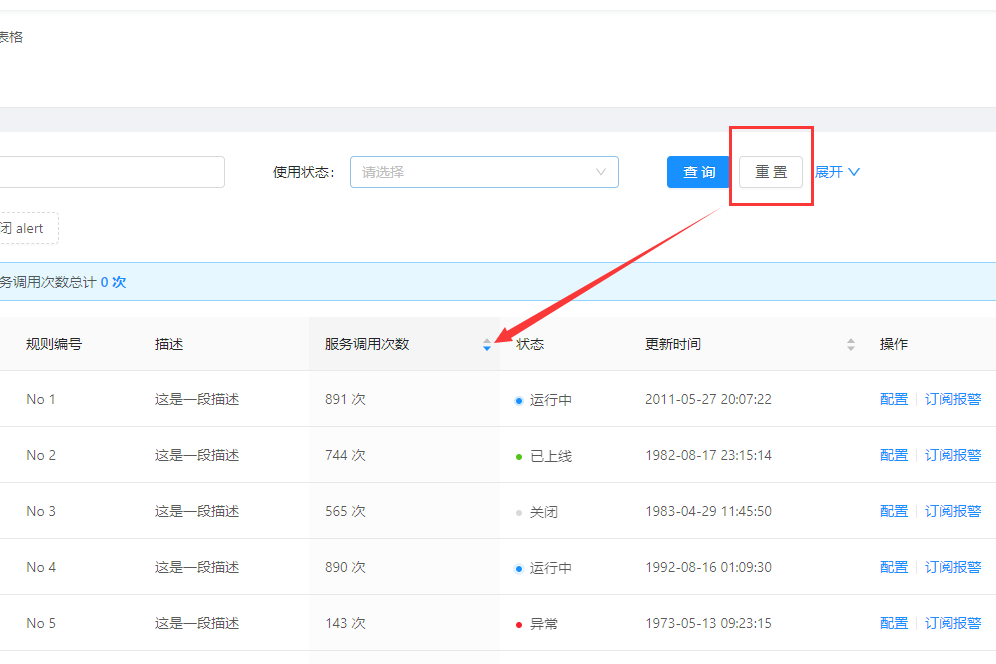Open 配置 link for rule No 1

[893, 398]
